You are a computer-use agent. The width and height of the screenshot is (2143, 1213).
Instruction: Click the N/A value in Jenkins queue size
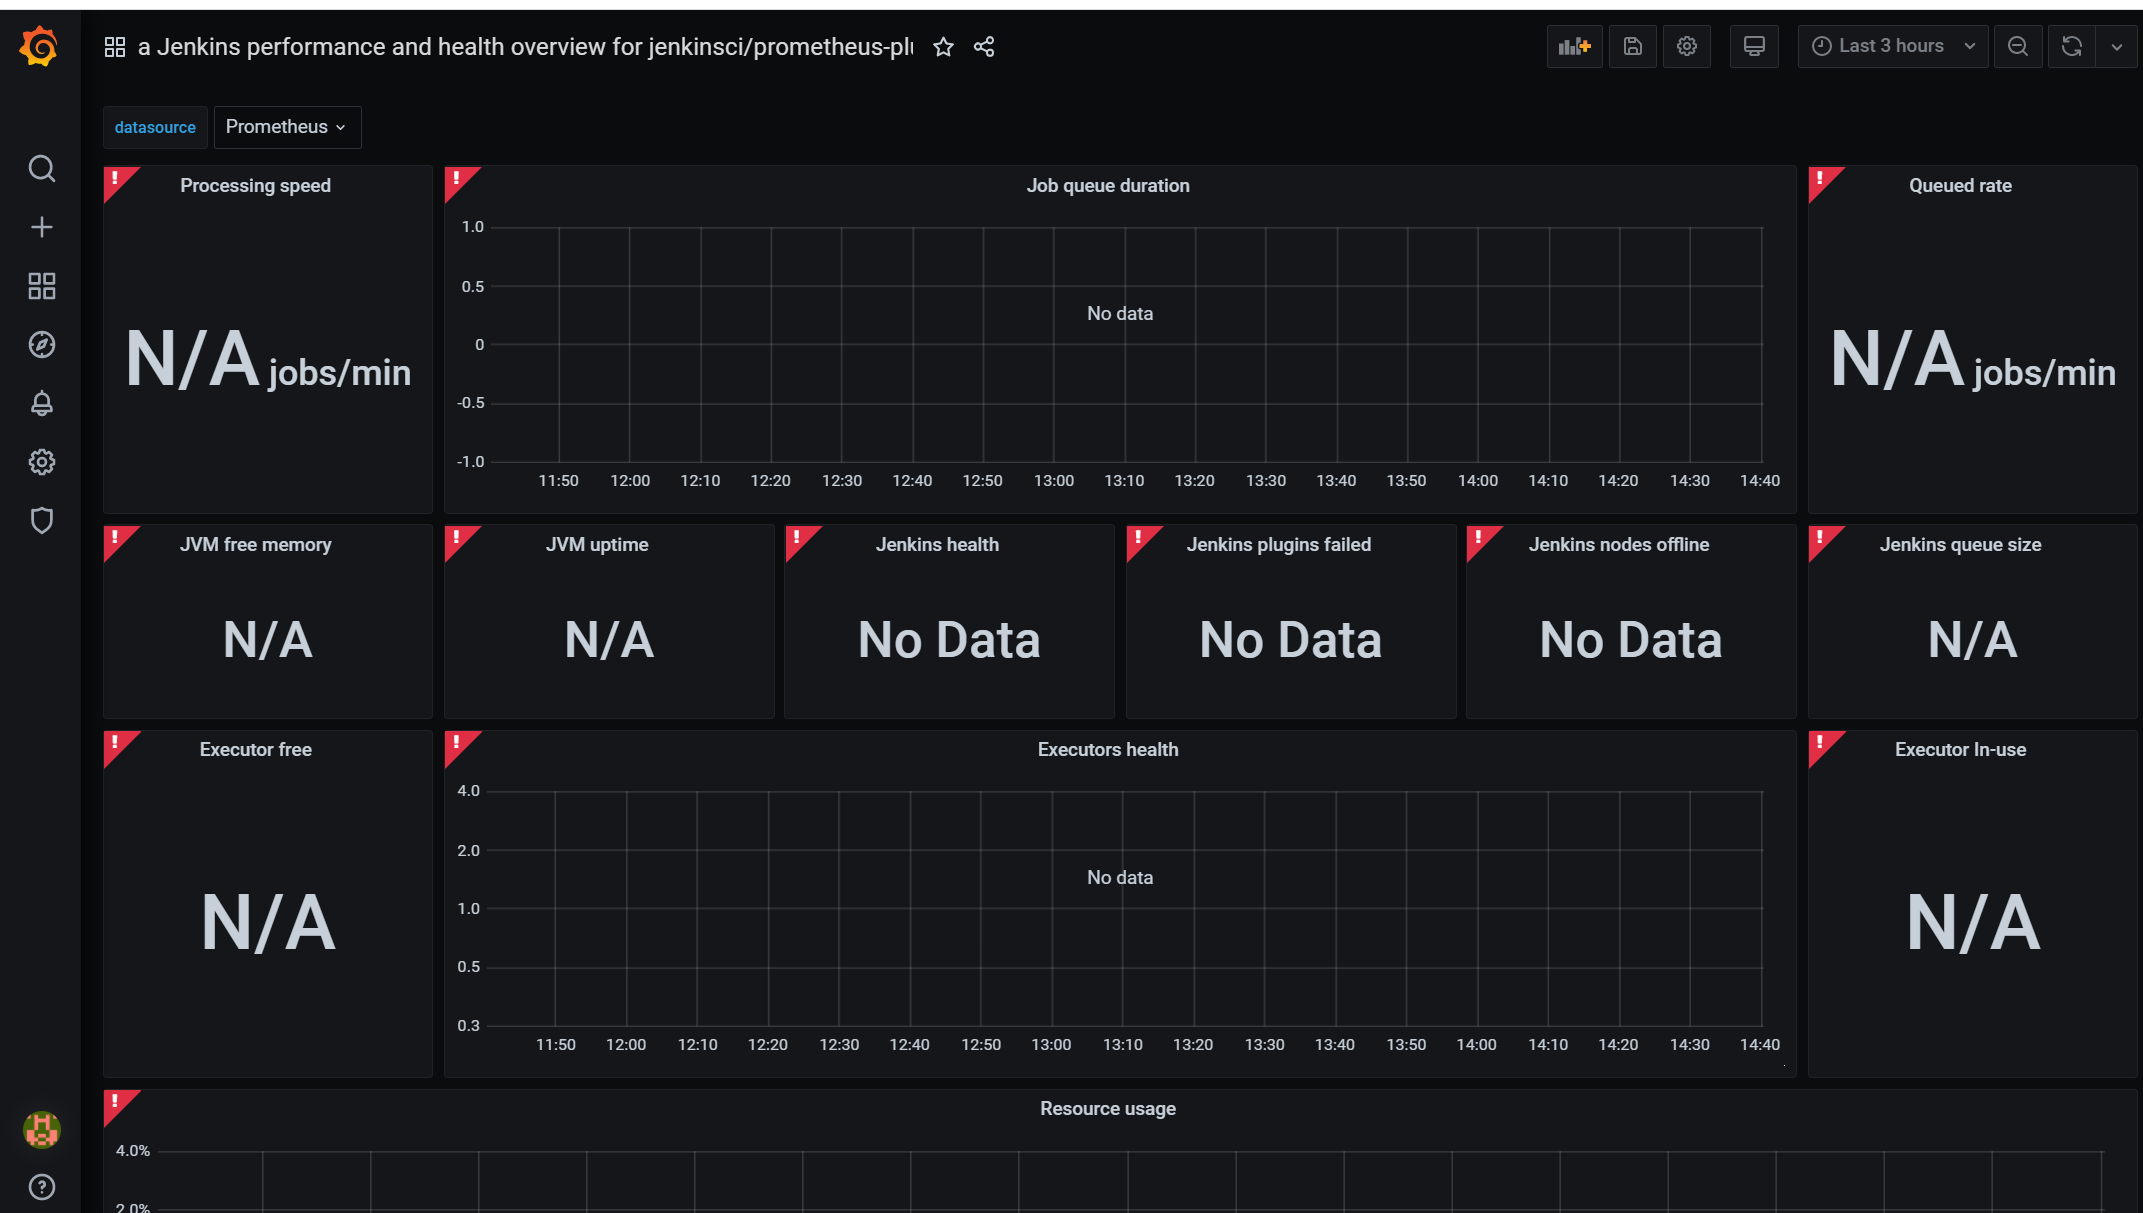tap(1972, 640)
